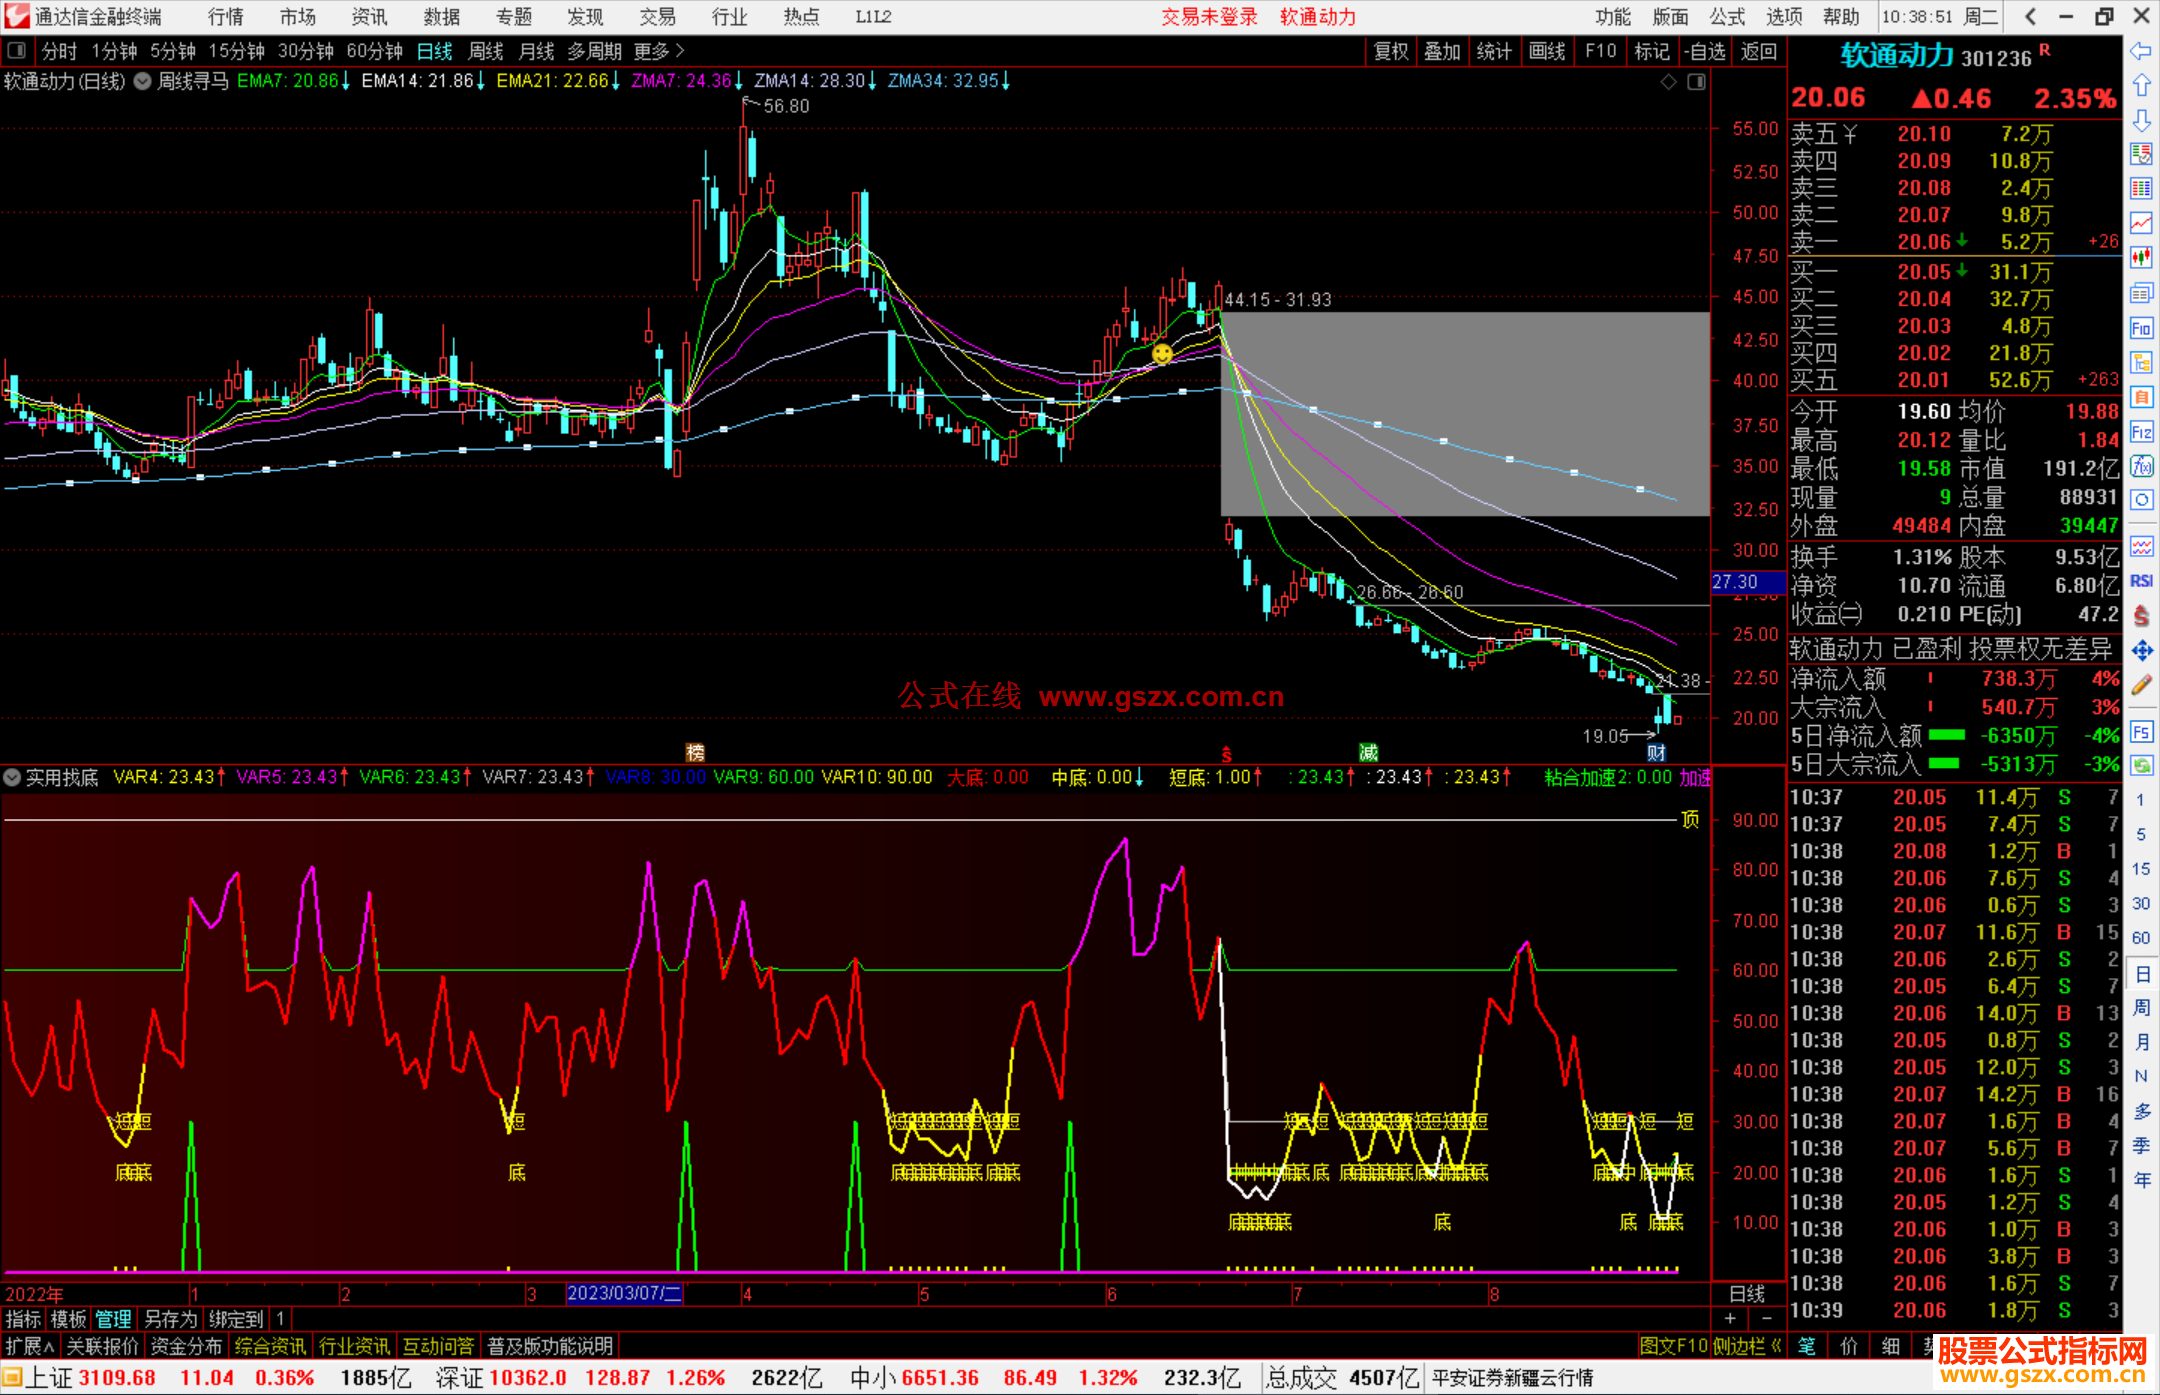
Task: Click the 叠加 button
Action: [1442, 51]
